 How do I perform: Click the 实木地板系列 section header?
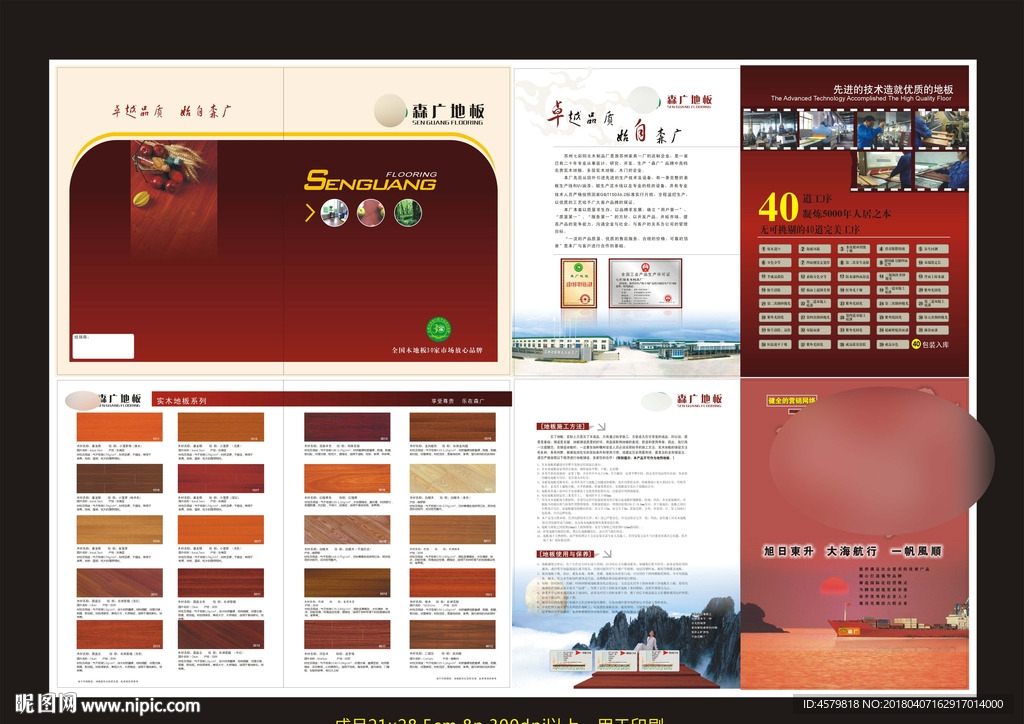tap(182, 401)
